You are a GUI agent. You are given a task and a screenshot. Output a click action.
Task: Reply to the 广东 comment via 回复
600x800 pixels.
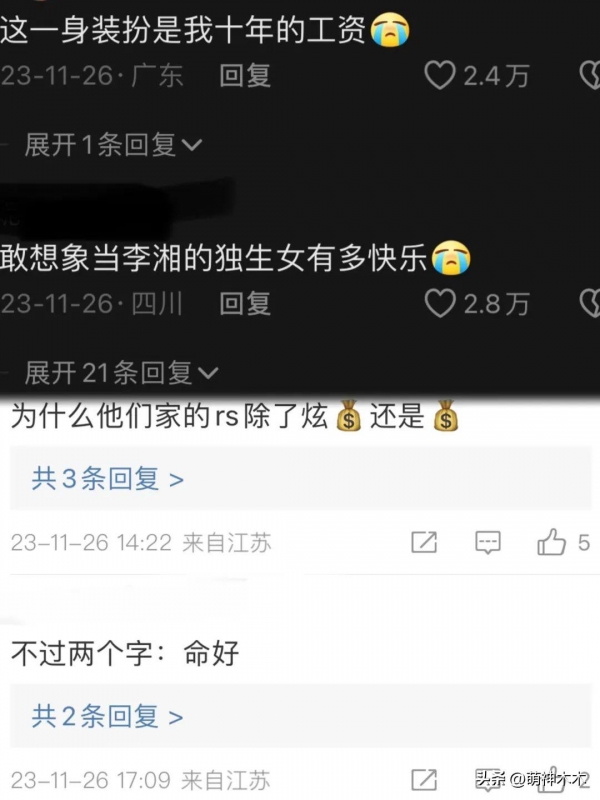tap(245, 76)
